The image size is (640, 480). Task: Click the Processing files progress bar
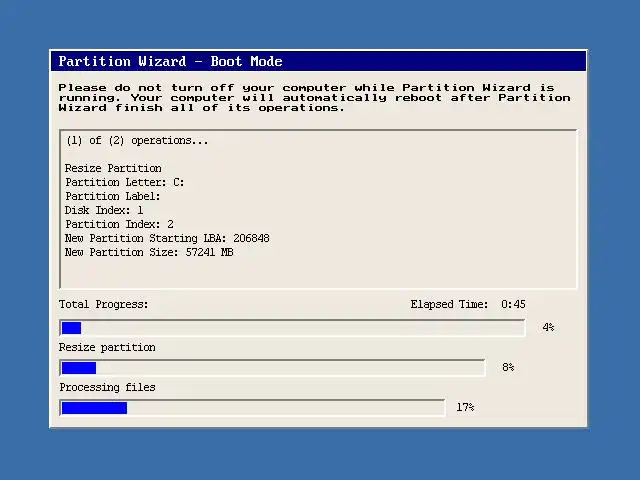[x=252, y=408]
